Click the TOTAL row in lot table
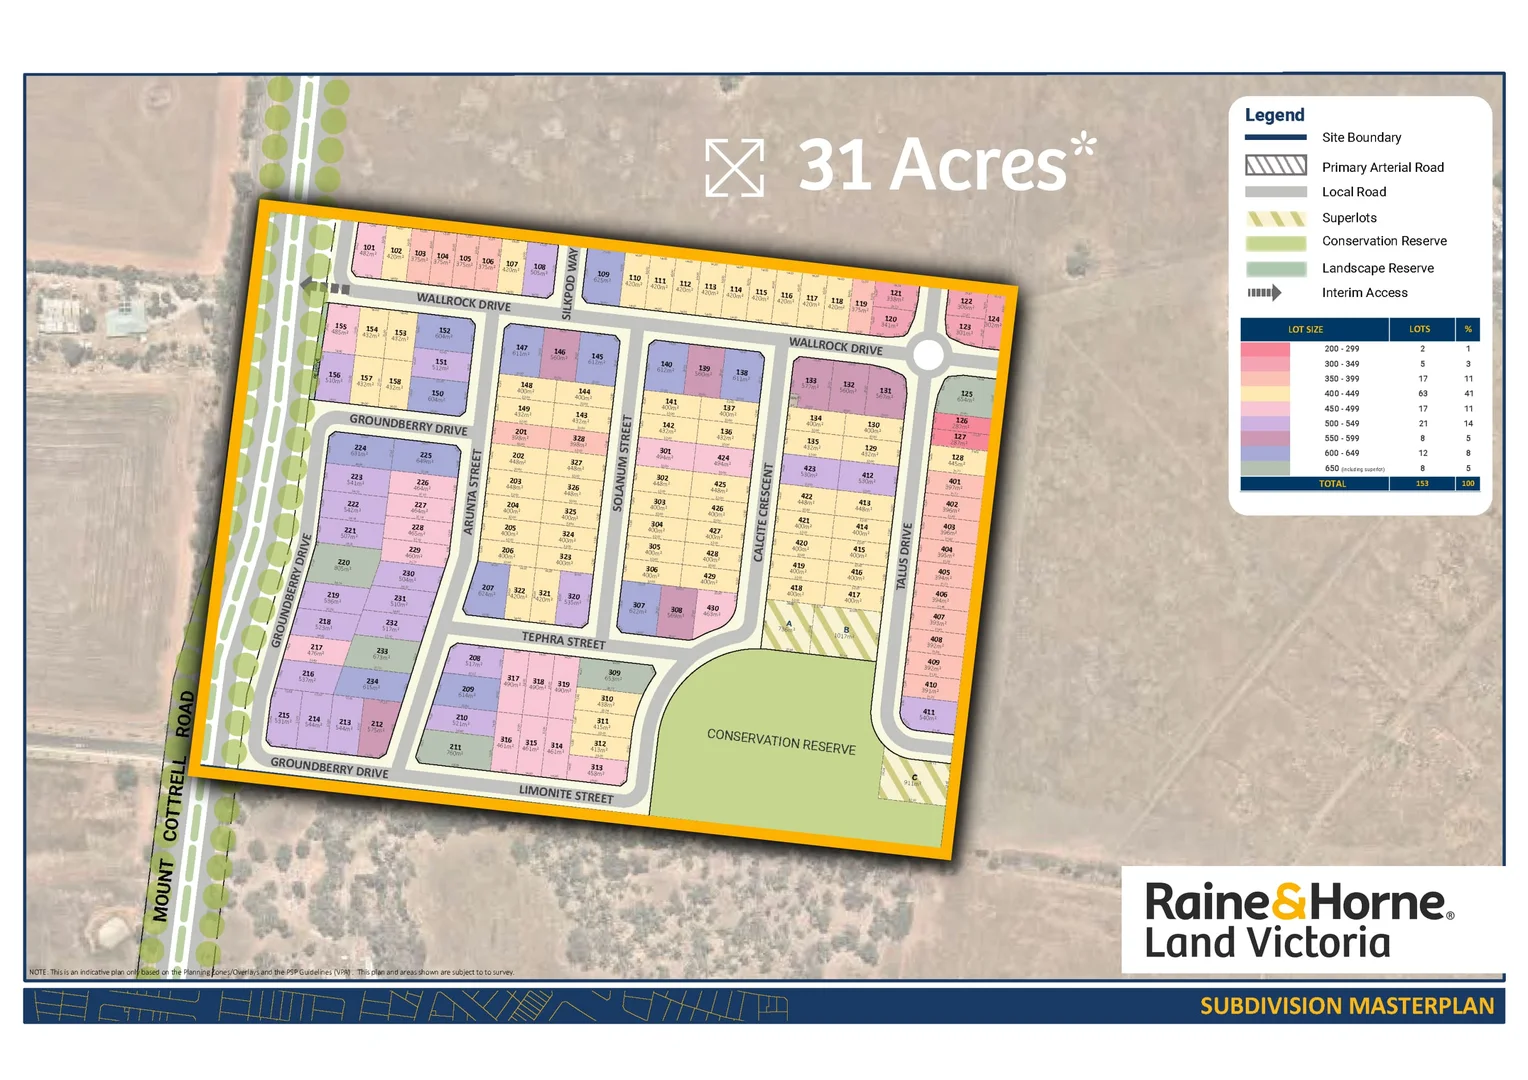The width and height of the screenshot is (1528, 1080). pyautogui.click(x=1332, y=484)
